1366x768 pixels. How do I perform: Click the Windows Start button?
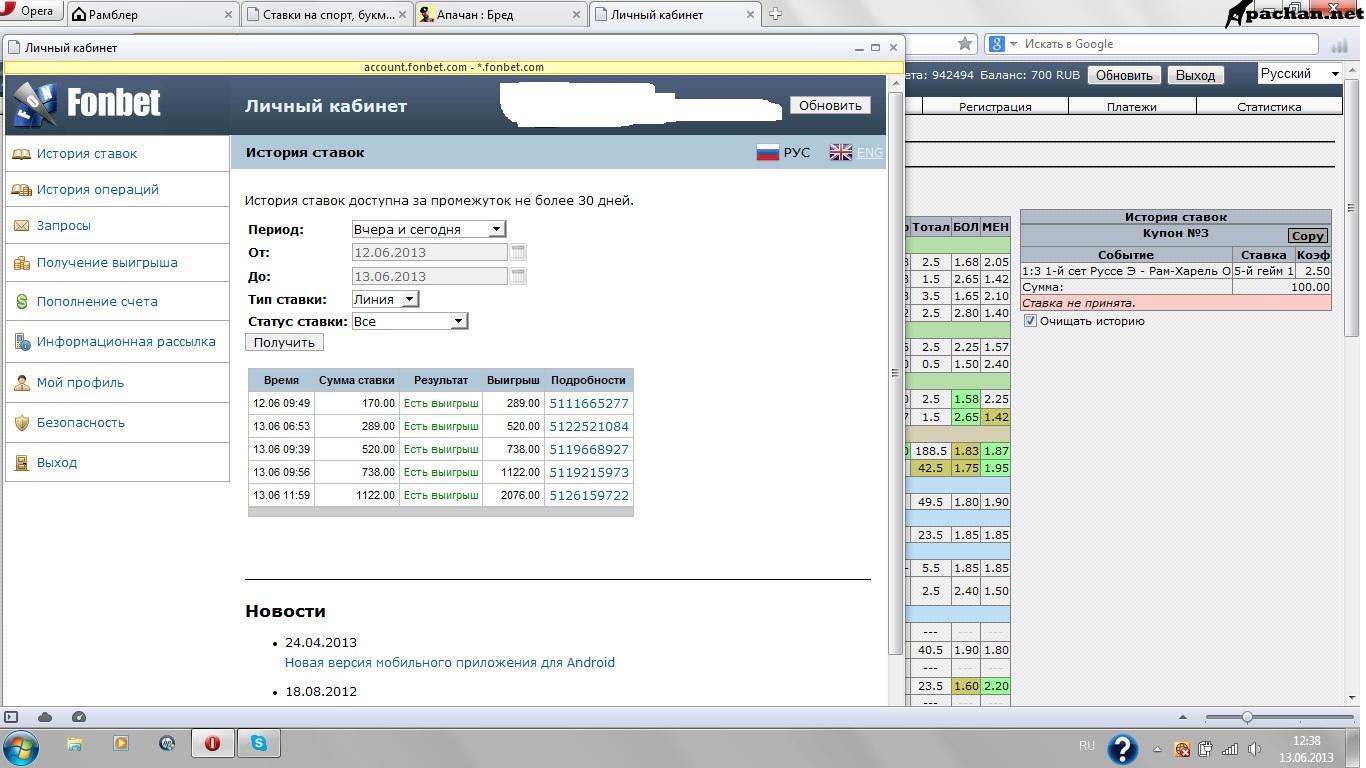(20, 745)
